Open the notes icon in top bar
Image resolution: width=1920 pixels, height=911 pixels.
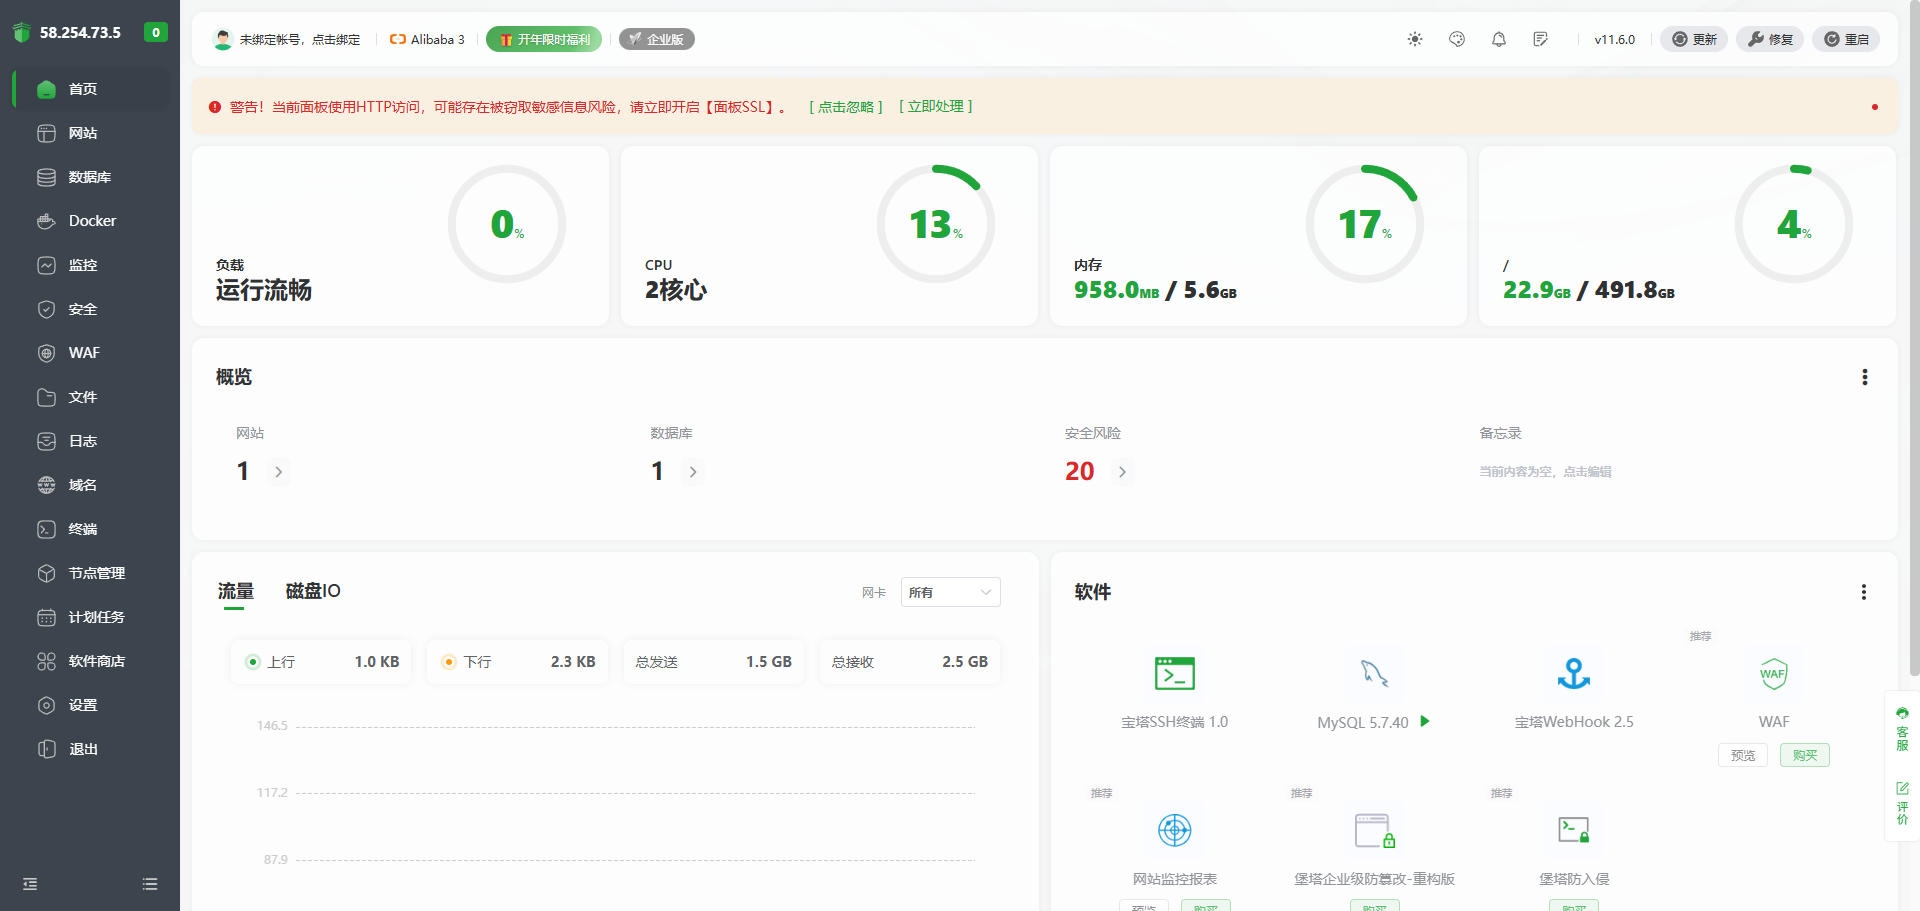1541,39
